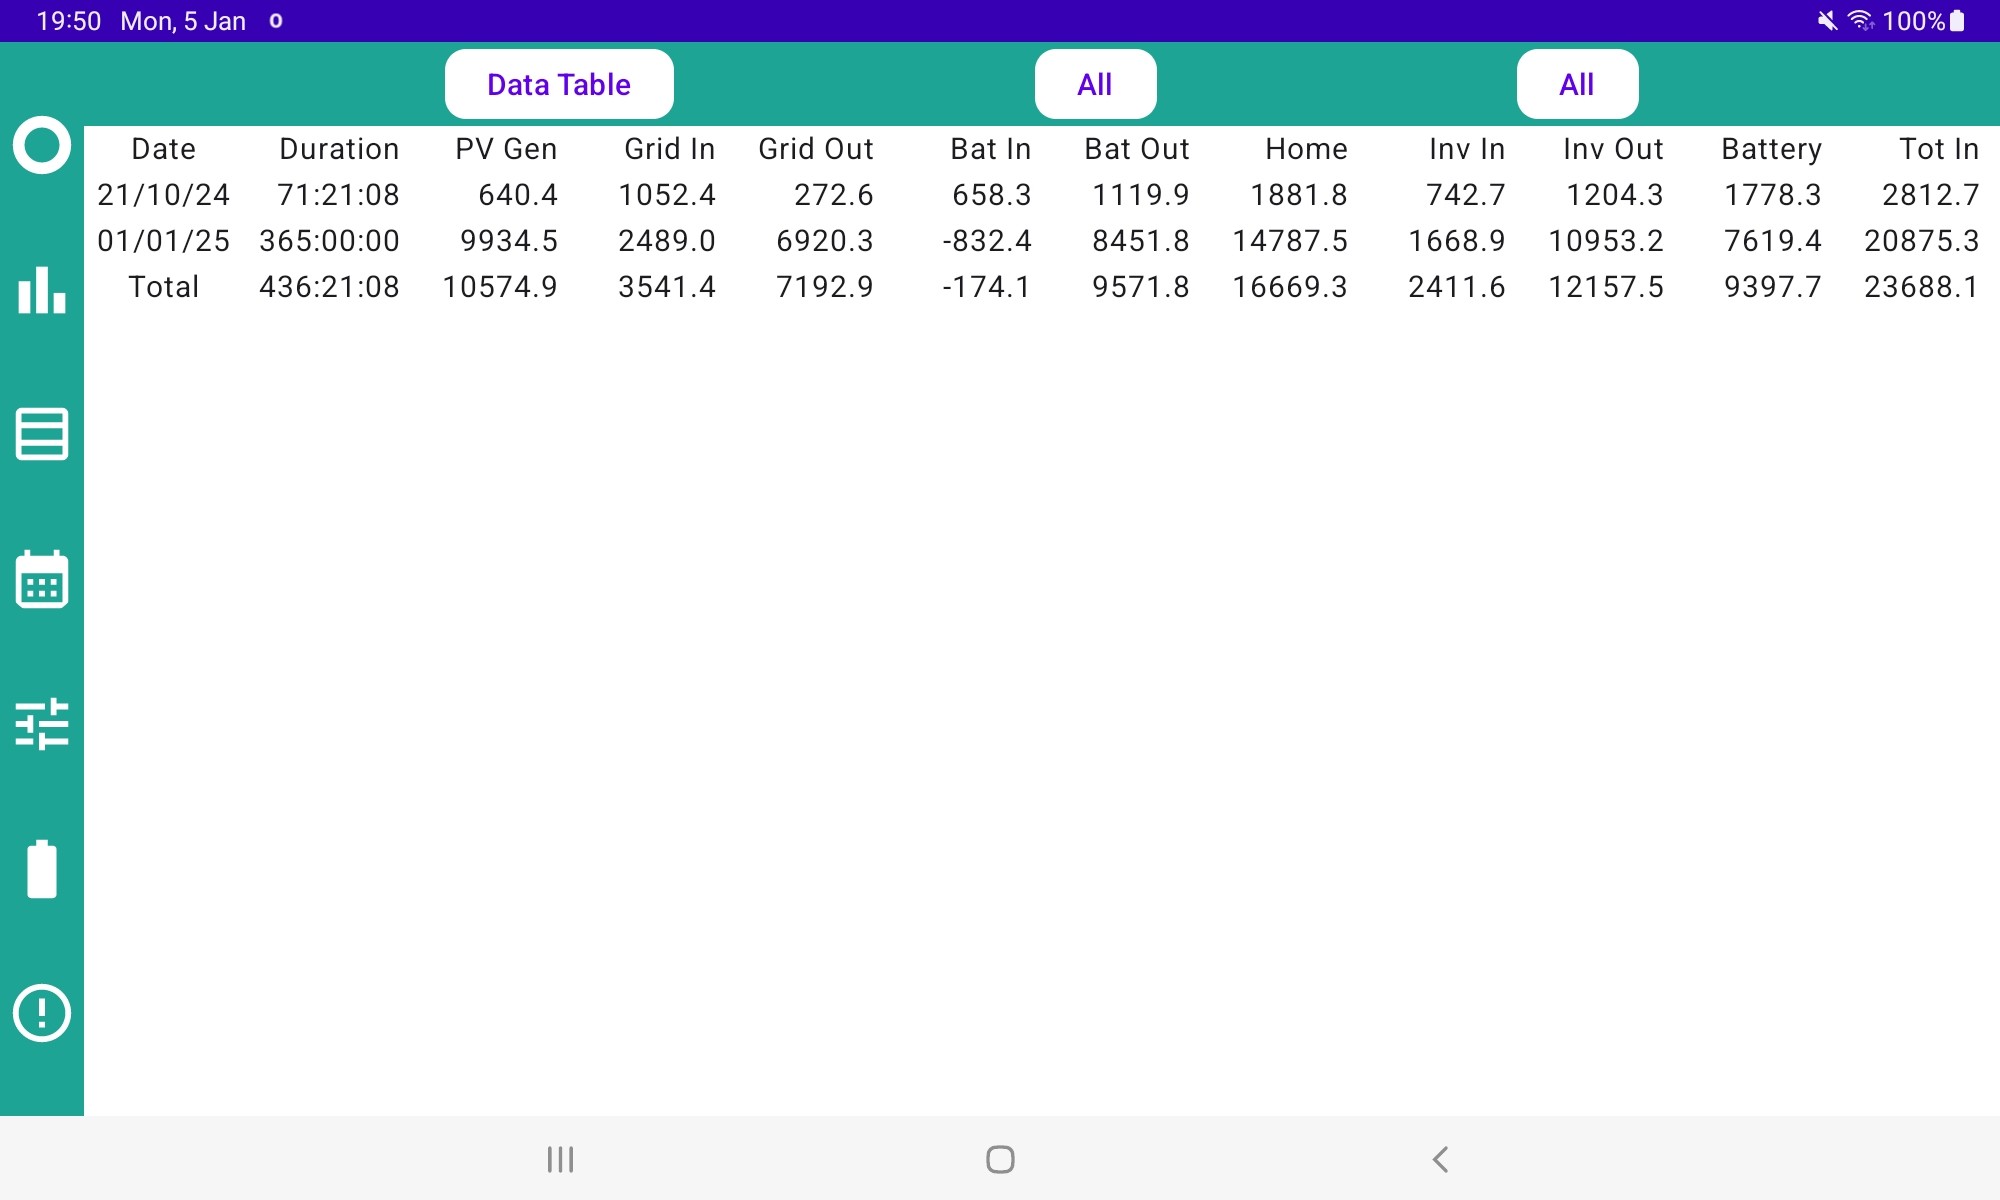Click the Tot In column header

(x=1939, y=149)
